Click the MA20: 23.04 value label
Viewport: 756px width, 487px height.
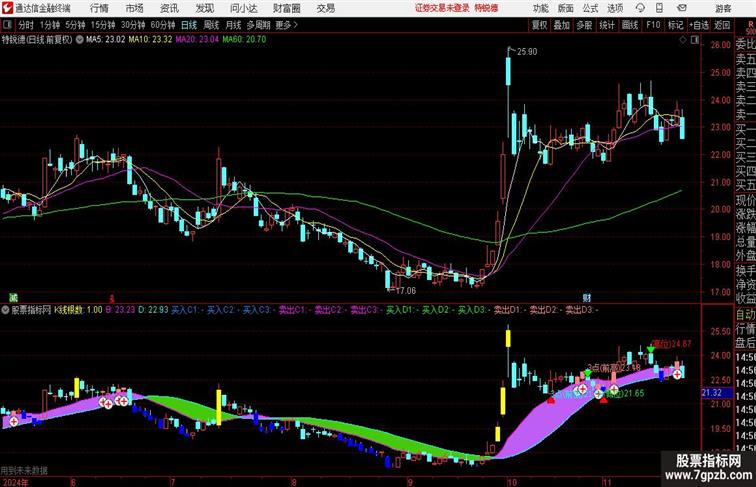click(197, 40)
